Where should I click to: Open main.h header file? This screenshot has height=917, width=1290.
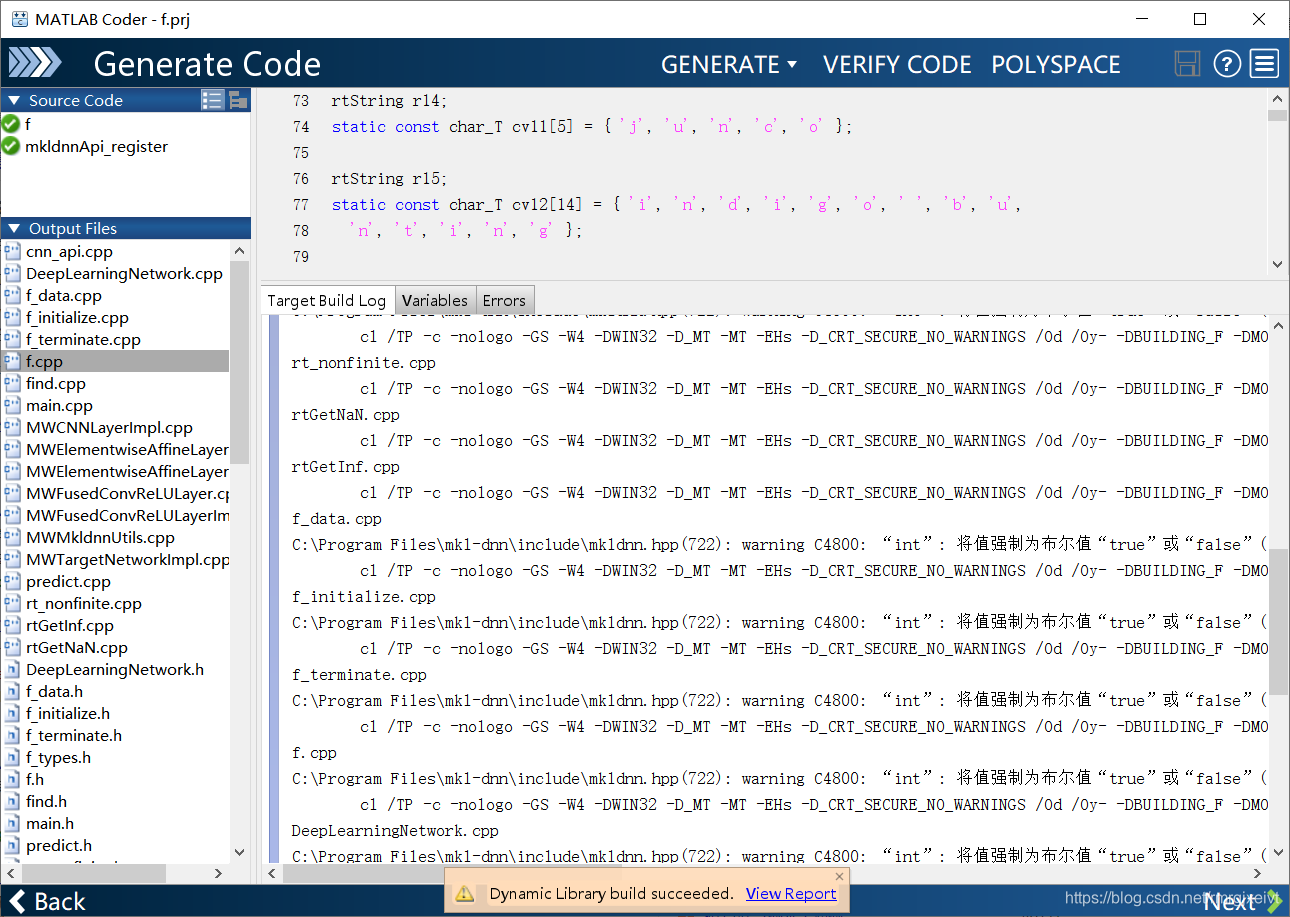pos(50,824)
